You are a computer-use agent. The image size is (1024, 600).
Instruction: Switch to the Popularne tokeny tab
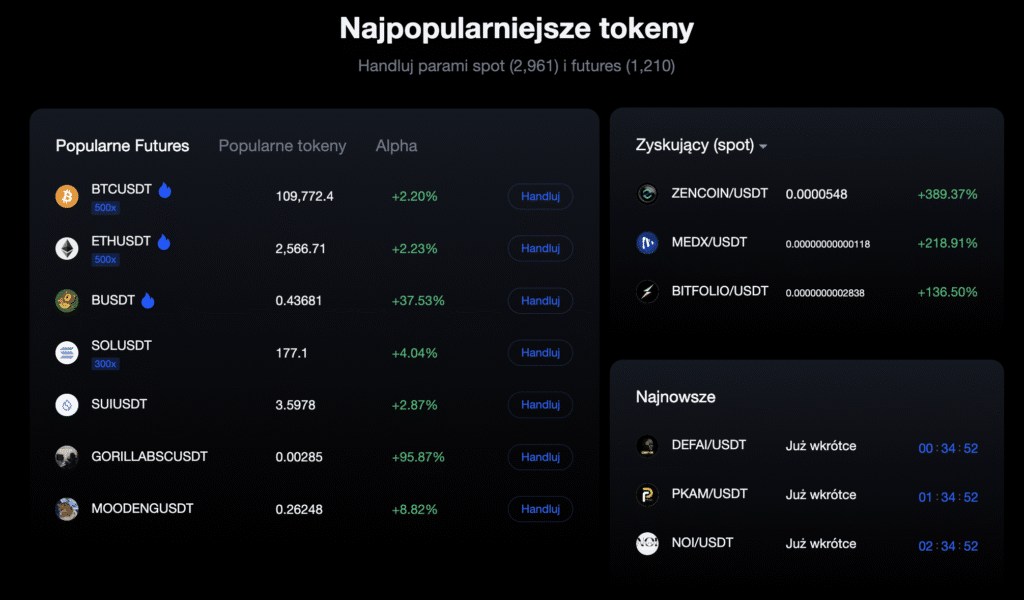coord(282,146)
